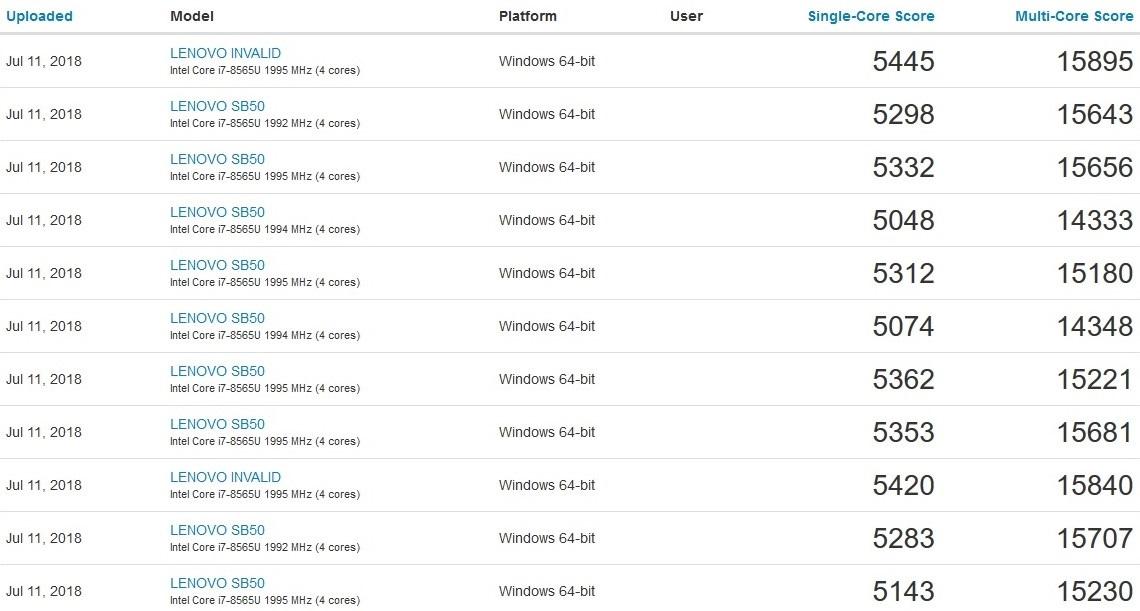Open the LENOVO SB50 result scoring 5312 single-core
Image resolution: width=1140 pixels, height=611 pixels.
click(x=217, y=264)
